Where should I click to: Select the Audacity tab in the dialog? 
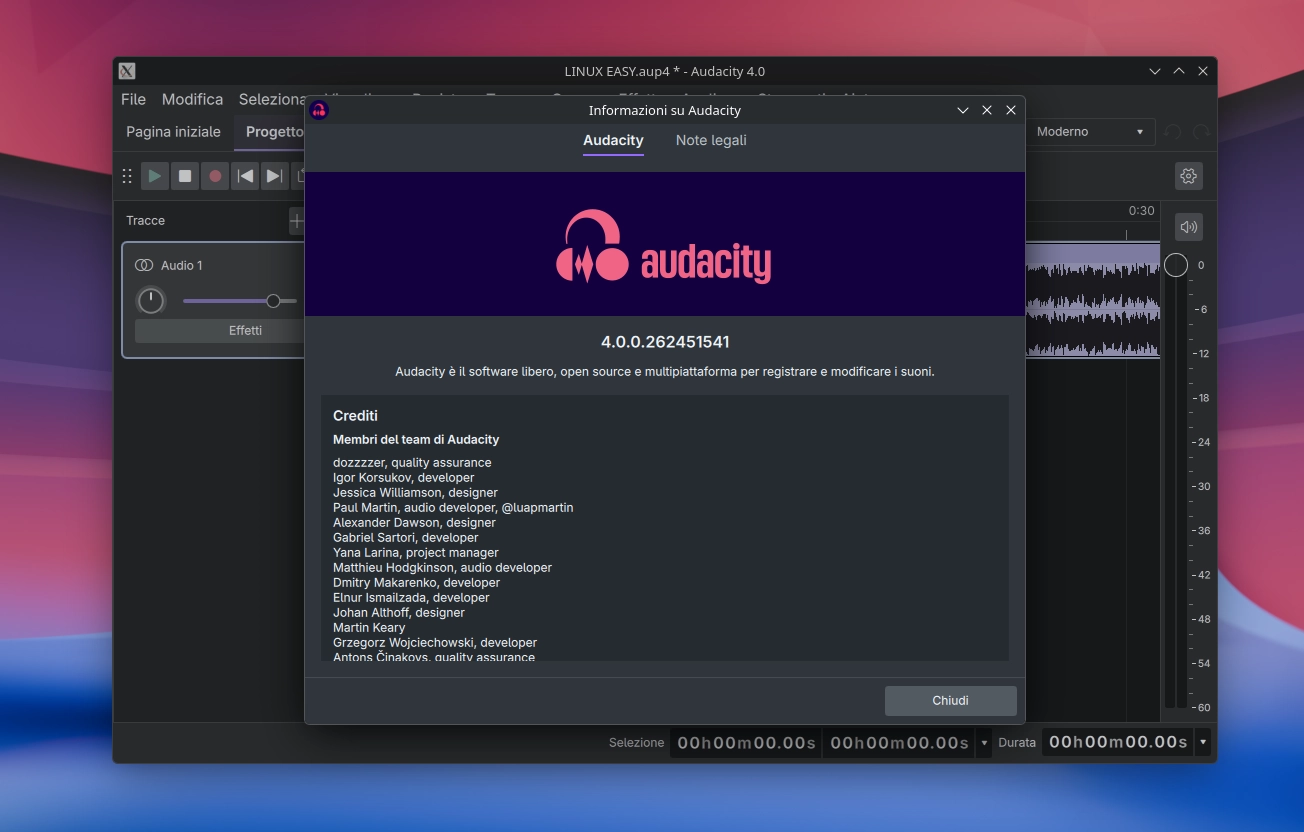tap(613, 140)
